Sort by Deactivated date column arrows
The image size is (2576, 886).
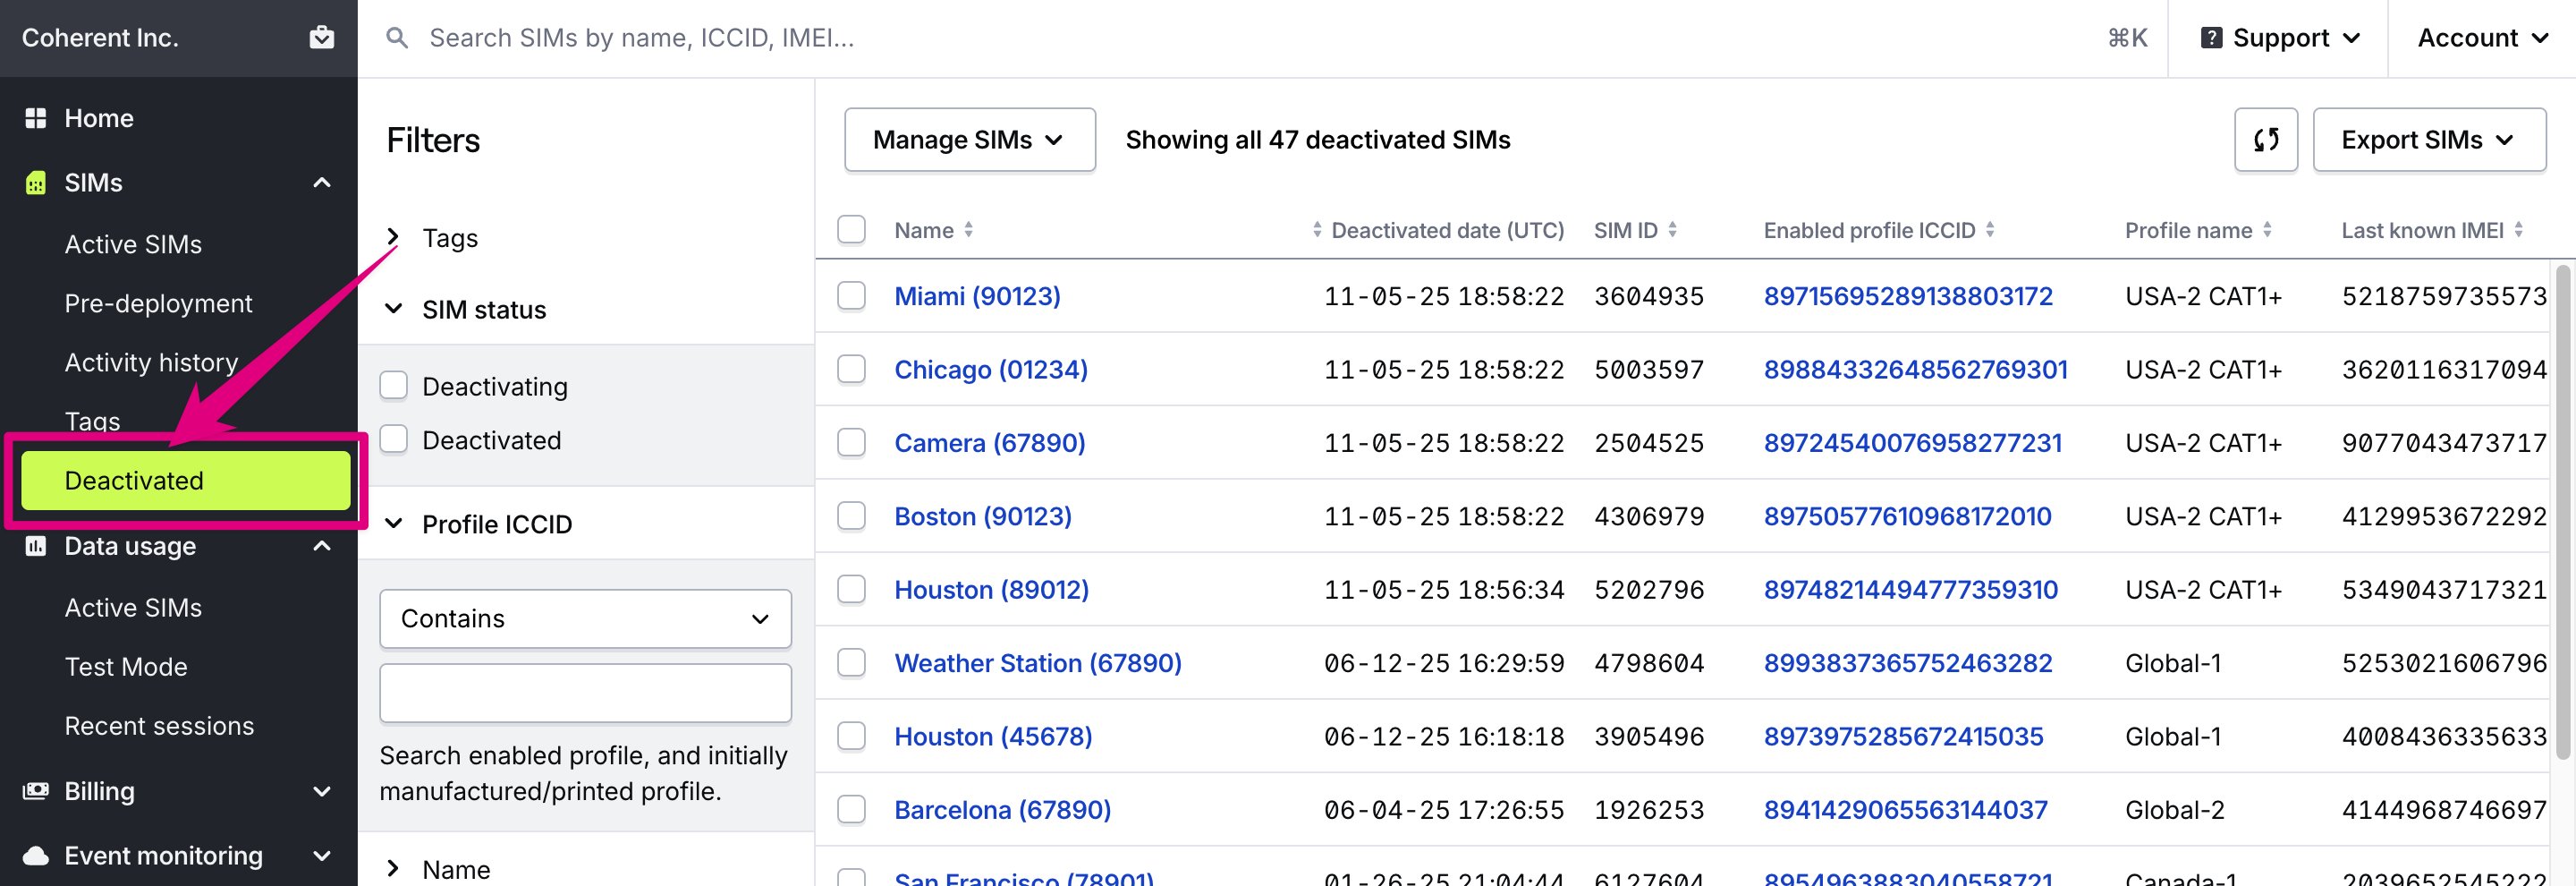(1317, 230)
